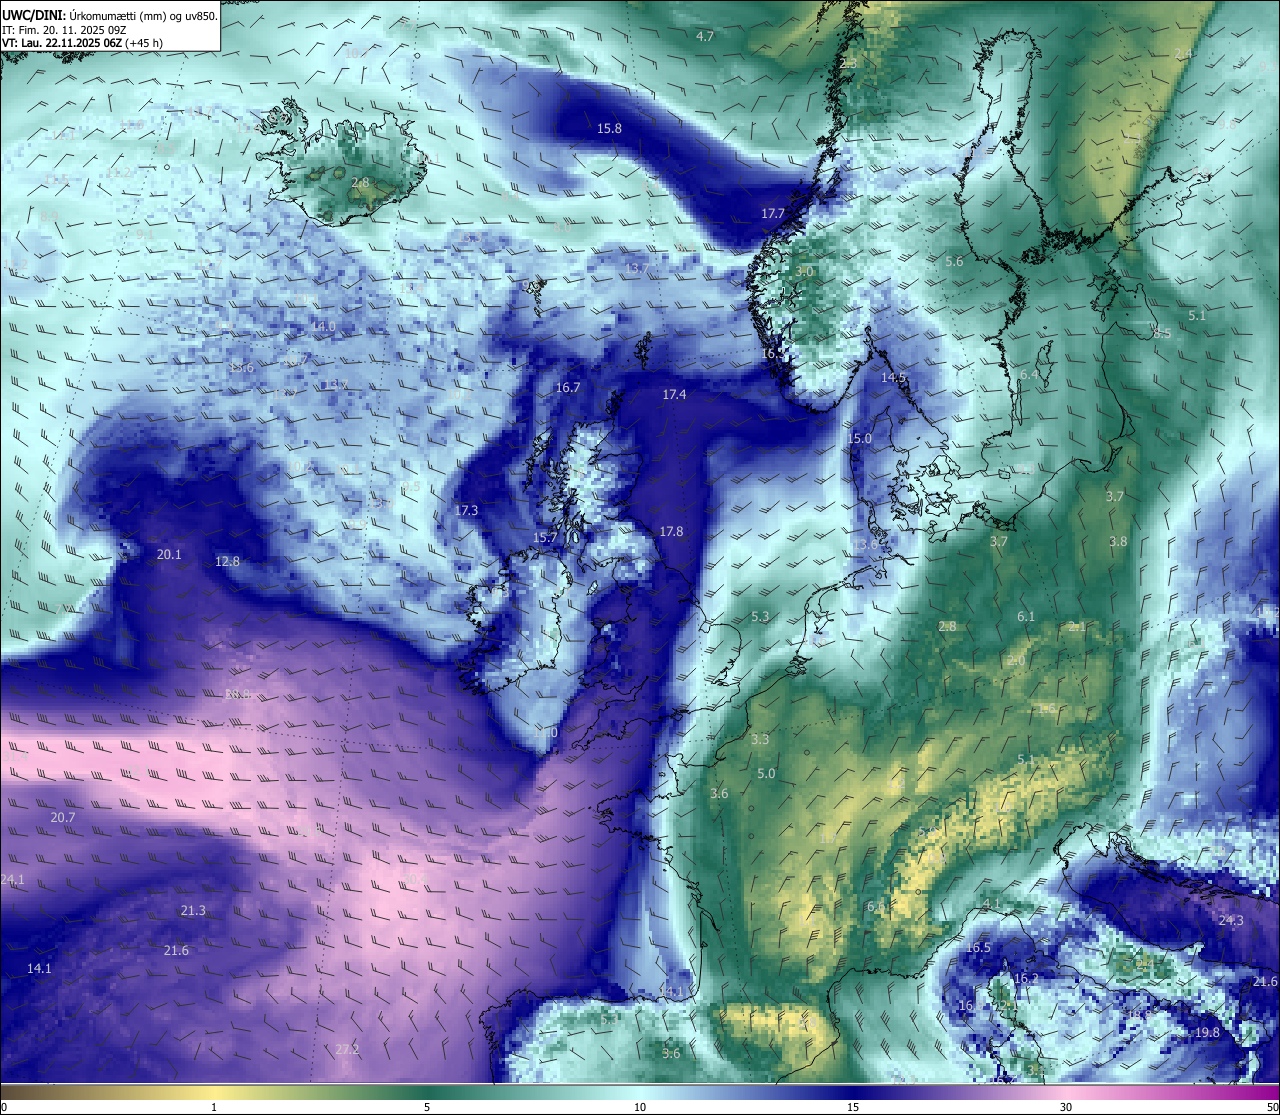Click the colour scale tick labelled 10
The image size is (1280, 1115).
coord(640,1107)
